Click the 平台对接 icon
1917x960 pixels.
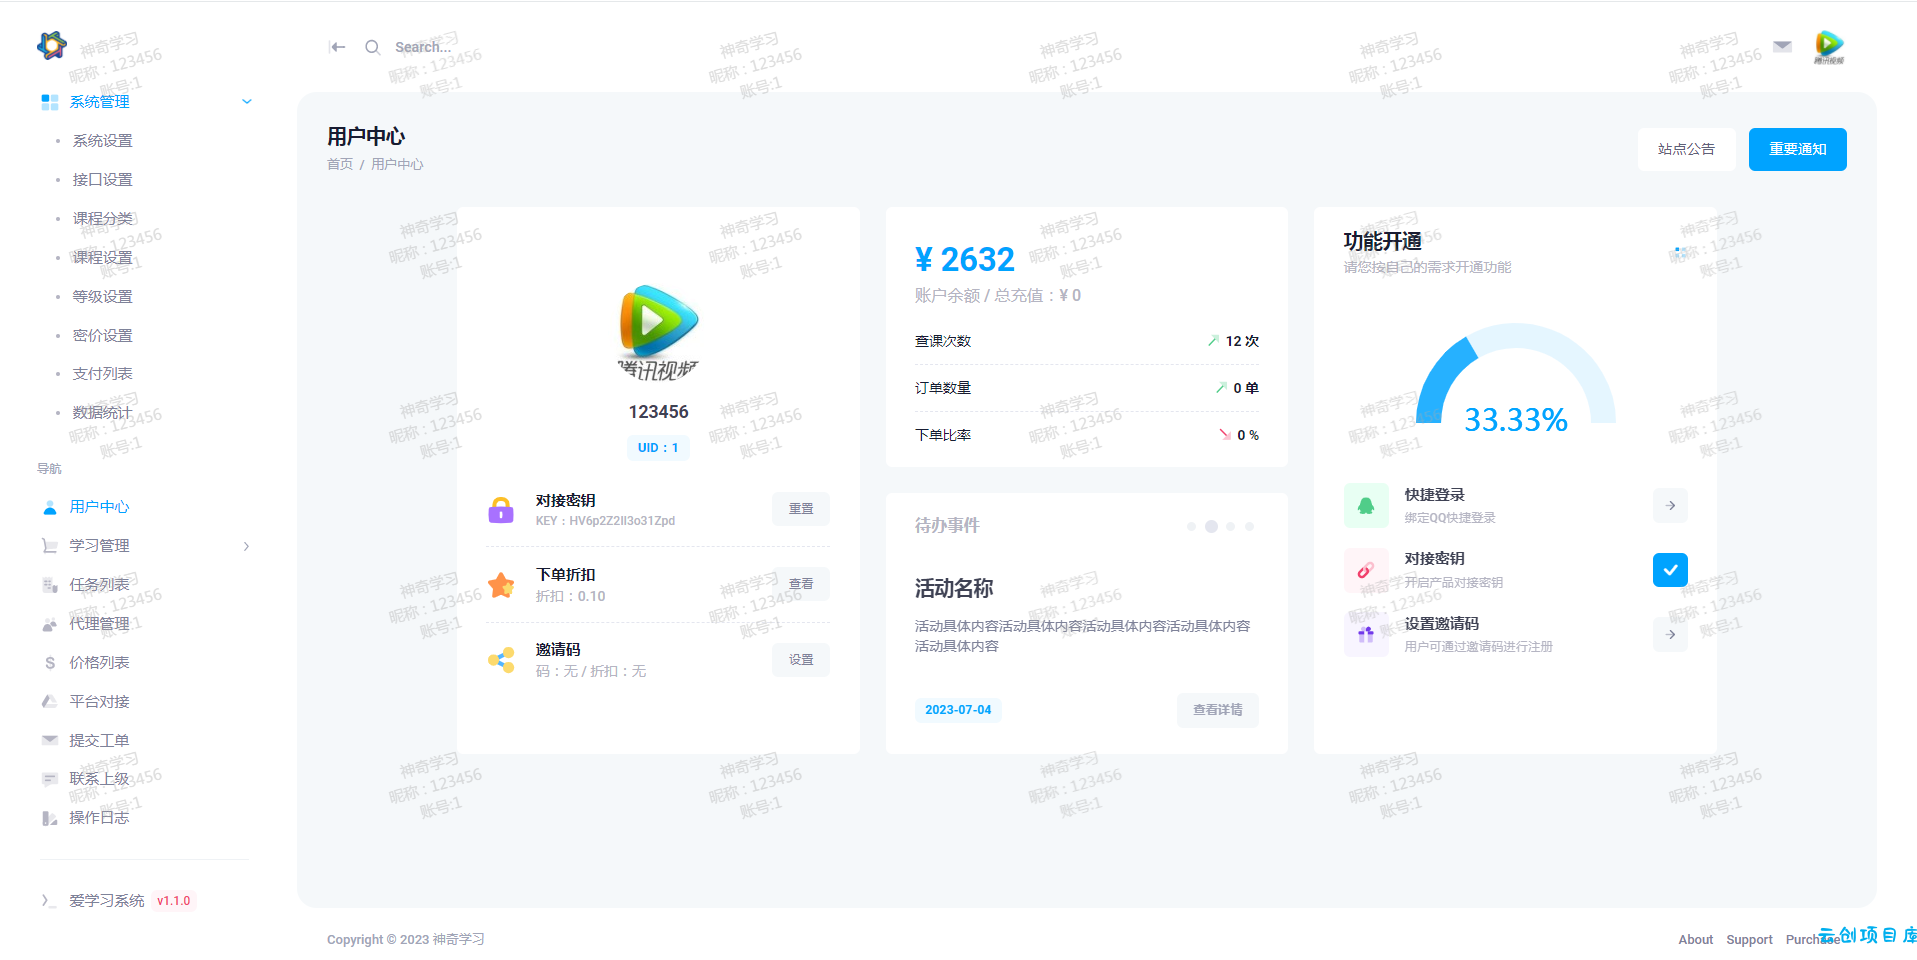tap(50, 702)
